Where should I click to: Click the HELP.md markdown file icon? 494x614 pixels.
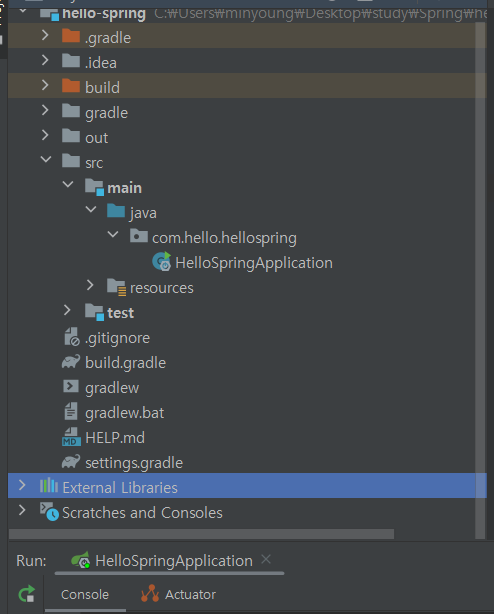tap(71, 437)
